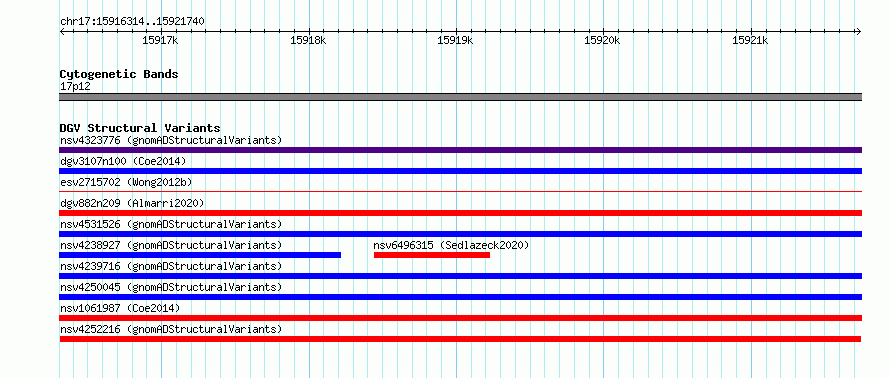
Task: Click the 15917k ruler tick label
Action: click(x=161, y=40)
